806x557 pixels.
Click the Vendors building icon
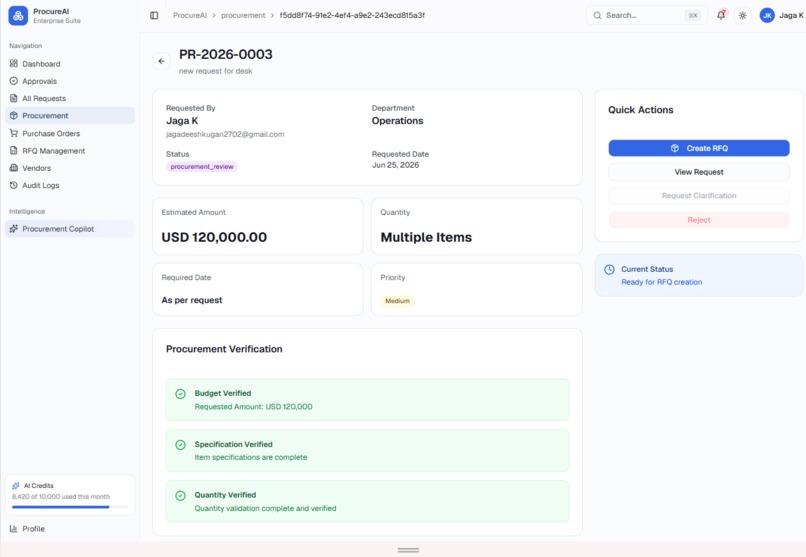click(x=14, y=168)
